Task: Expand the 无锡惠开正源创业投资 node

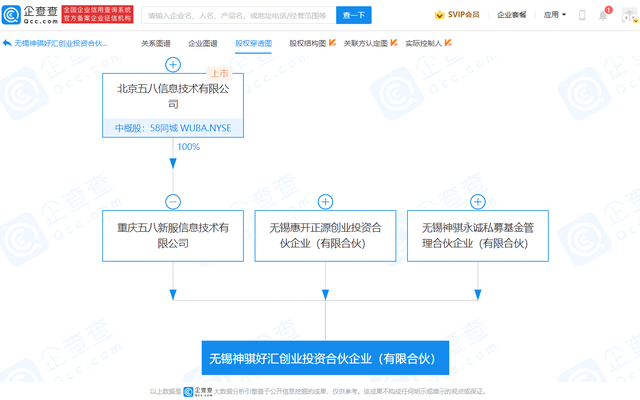Action: [x=325, y=202]
